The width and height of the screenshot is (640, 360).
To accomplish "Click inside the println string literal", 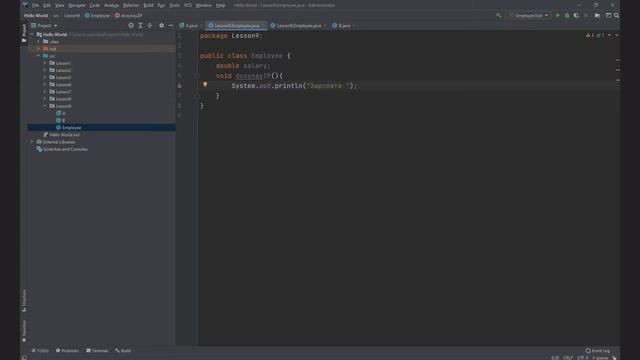I will [328, 86].
